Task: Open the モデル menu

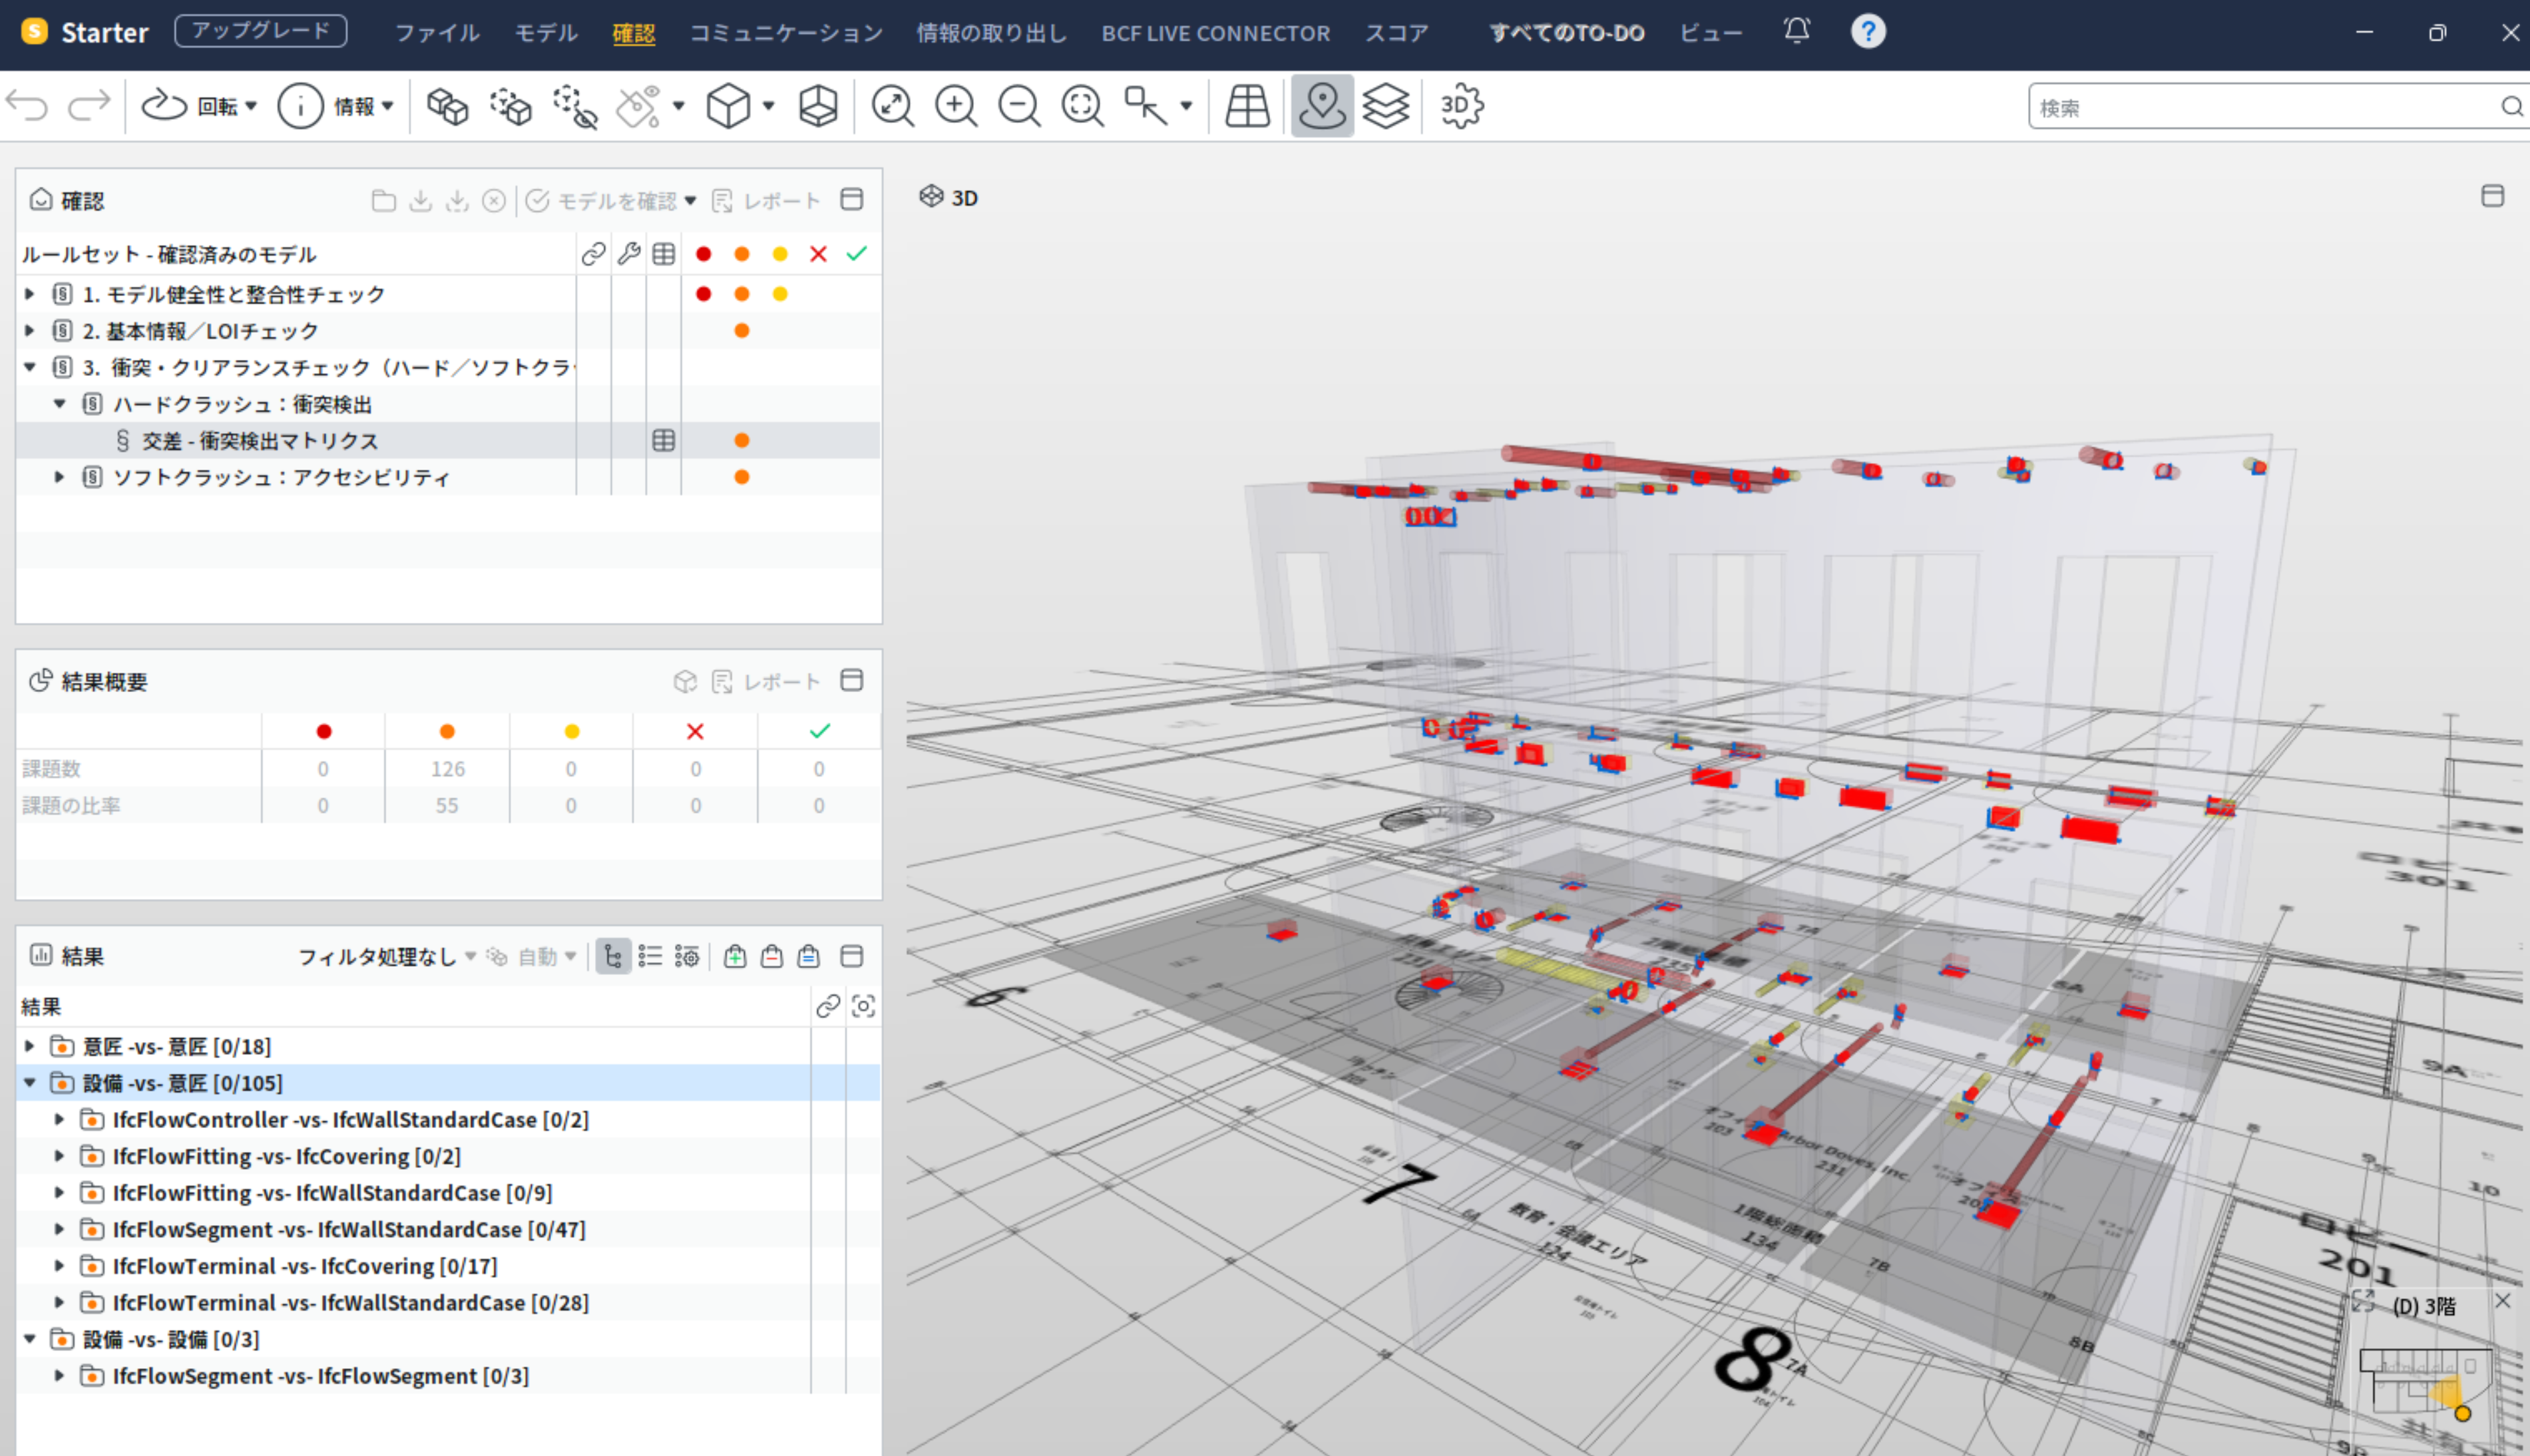Action: pos(546,33)
